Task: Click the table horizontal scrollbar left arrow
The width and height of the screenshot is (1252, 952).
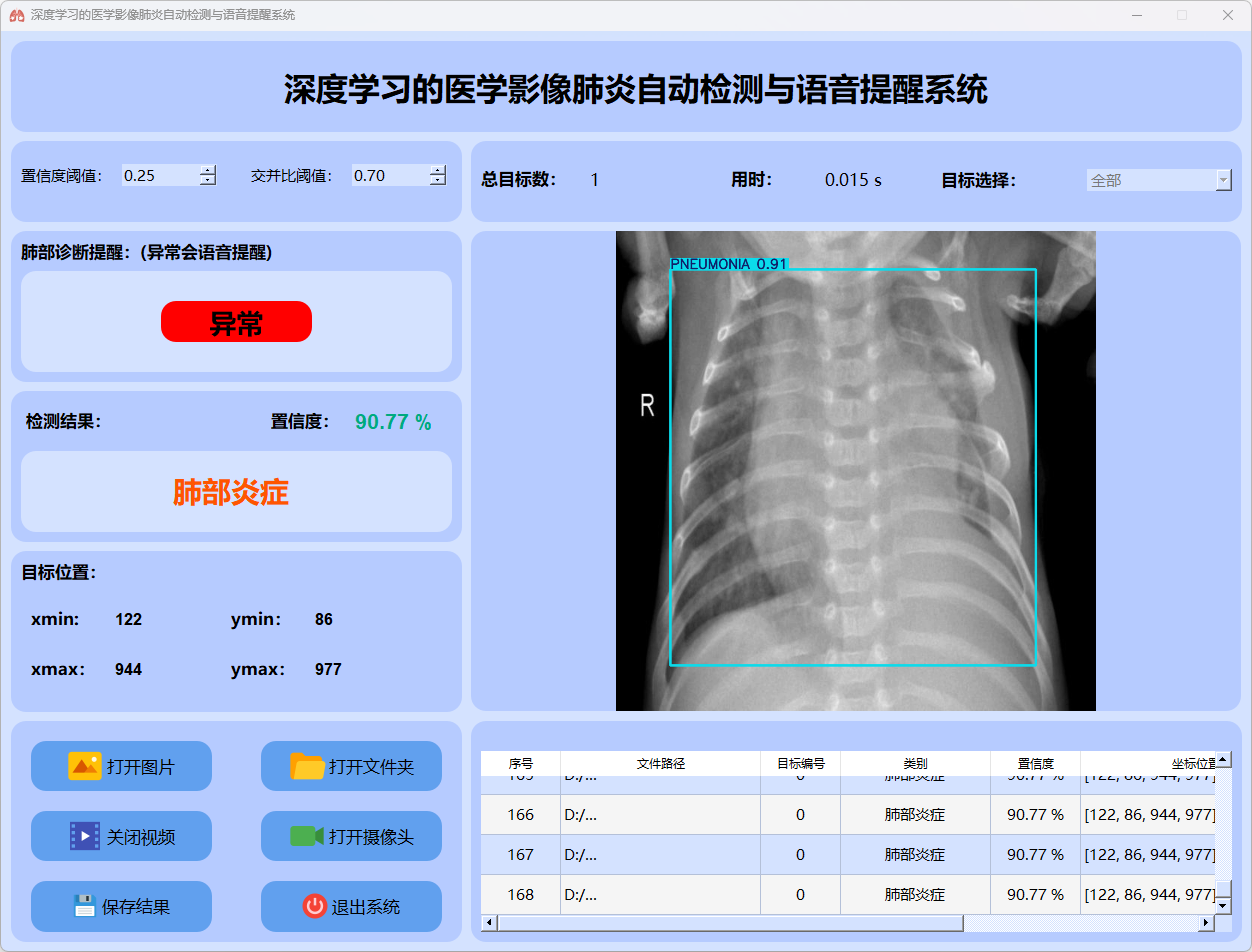Action: click(x=489, y=923)
